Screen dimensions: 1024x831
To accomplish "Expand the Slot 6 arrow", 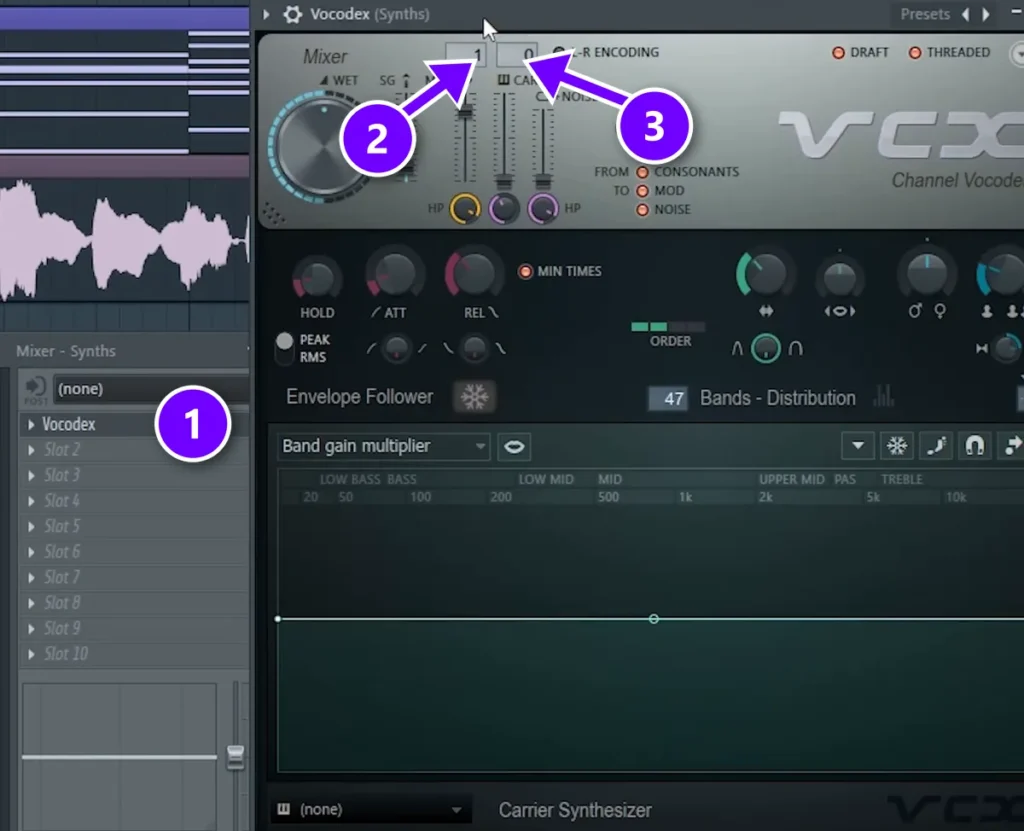I will click(31, 552).
